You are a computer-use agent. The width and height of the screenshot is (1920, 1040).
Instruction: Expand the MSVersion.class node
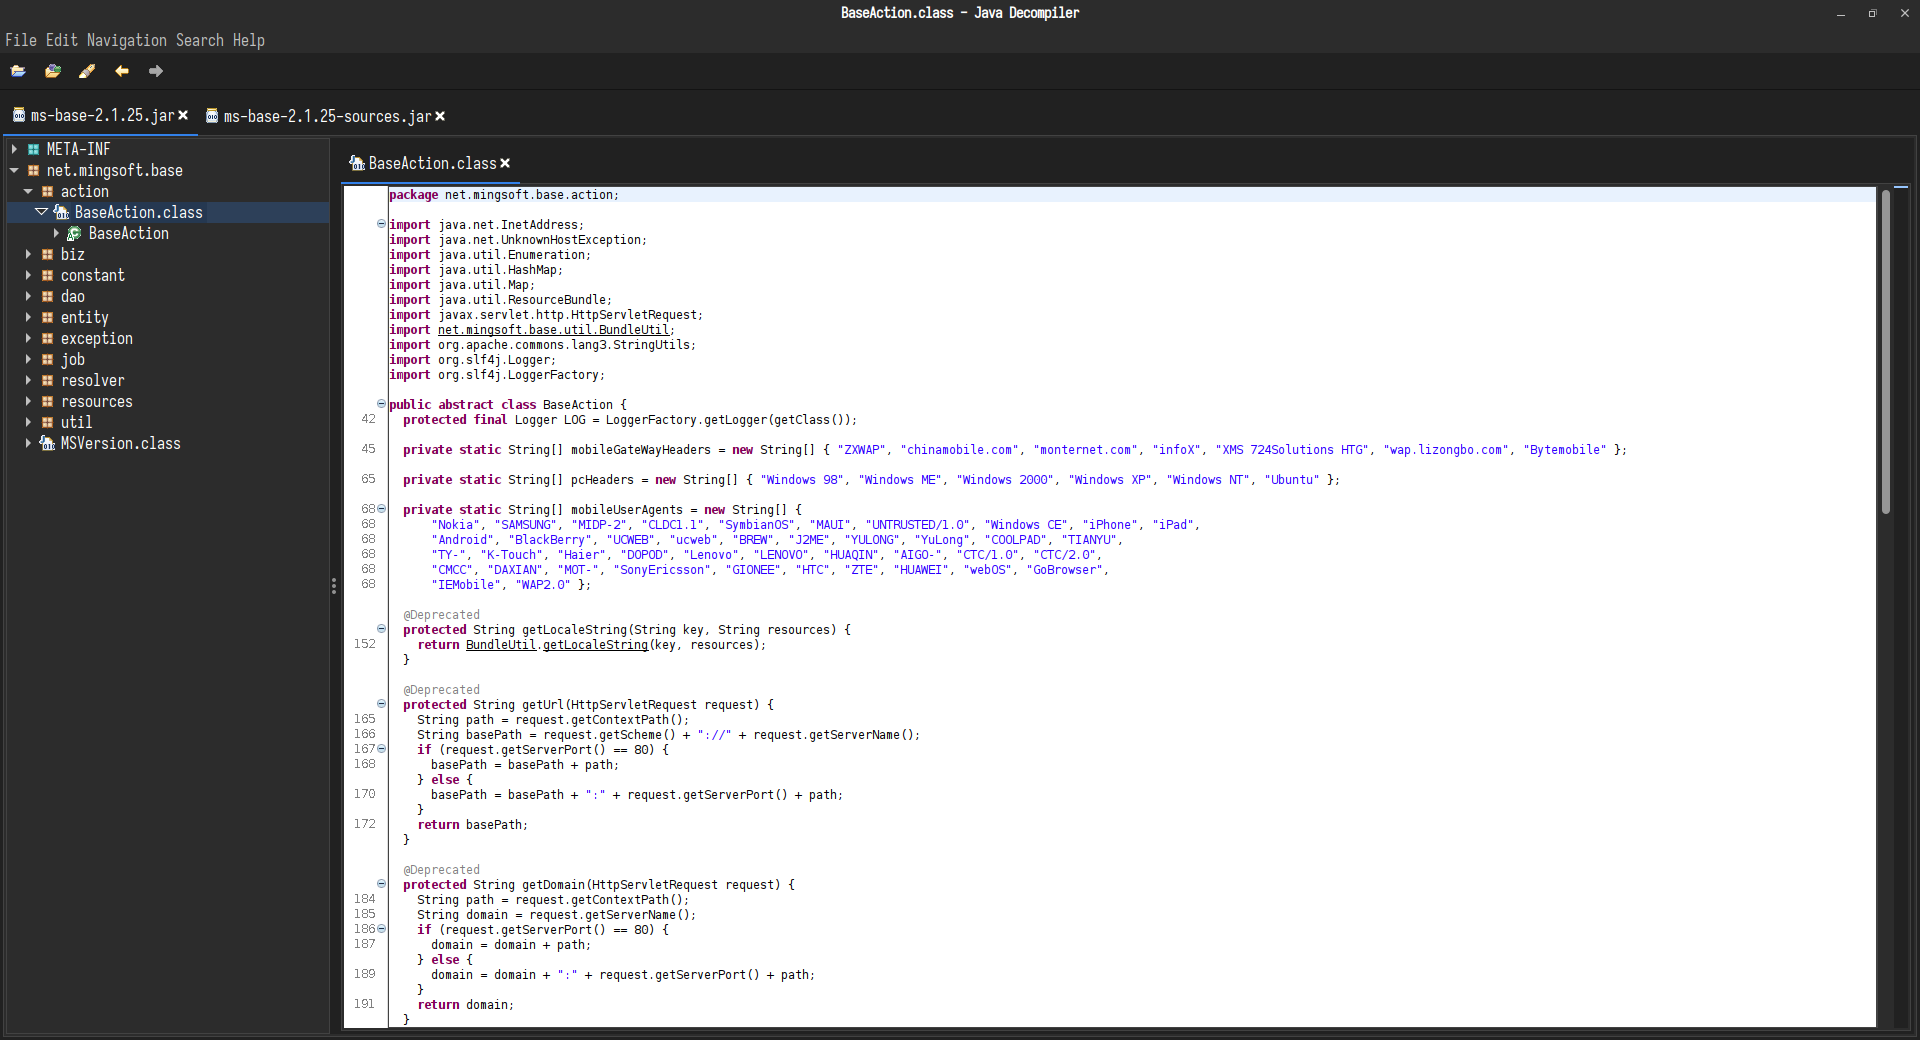pos(28,443)
